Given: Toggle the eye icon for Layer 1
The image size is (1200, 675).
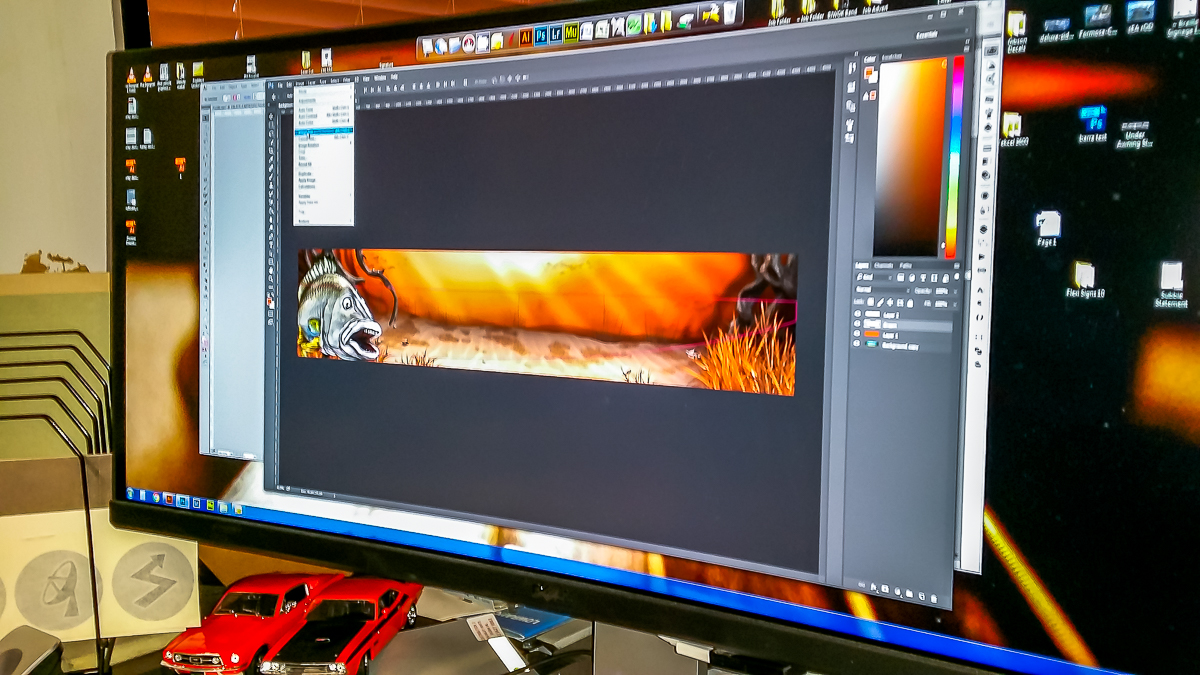Looking at the screenshot, I should click(858, 334).
